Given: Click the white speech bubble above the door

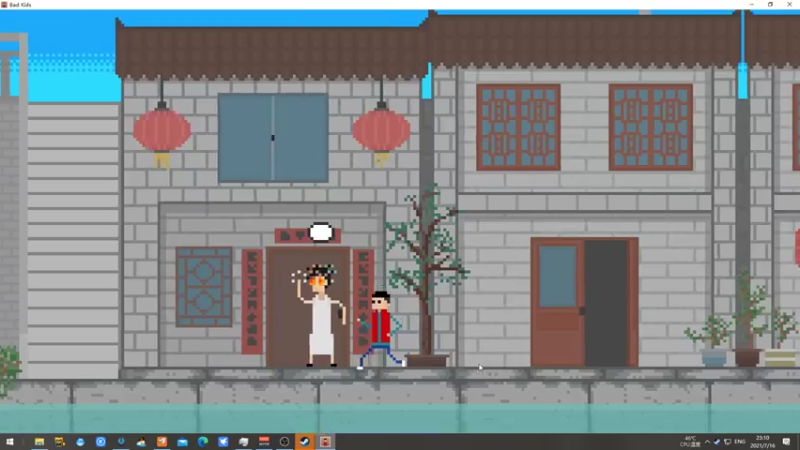Looking at the screenshot, I should [321, 232].
